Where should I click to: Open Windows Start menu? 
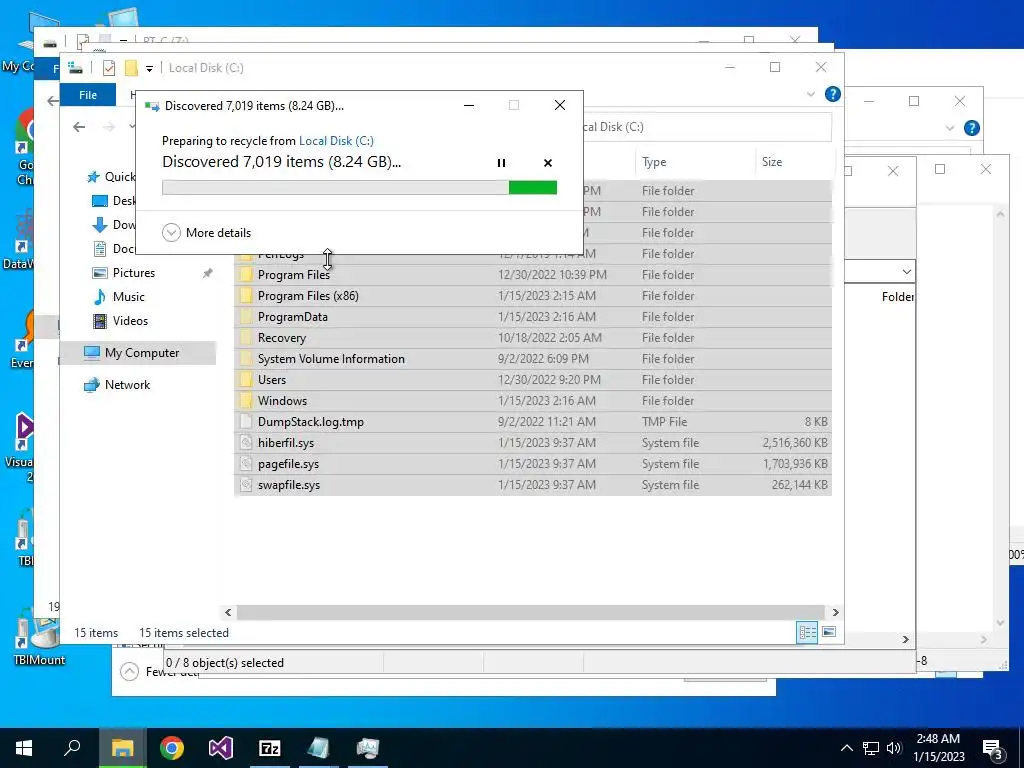pos(24,748)
